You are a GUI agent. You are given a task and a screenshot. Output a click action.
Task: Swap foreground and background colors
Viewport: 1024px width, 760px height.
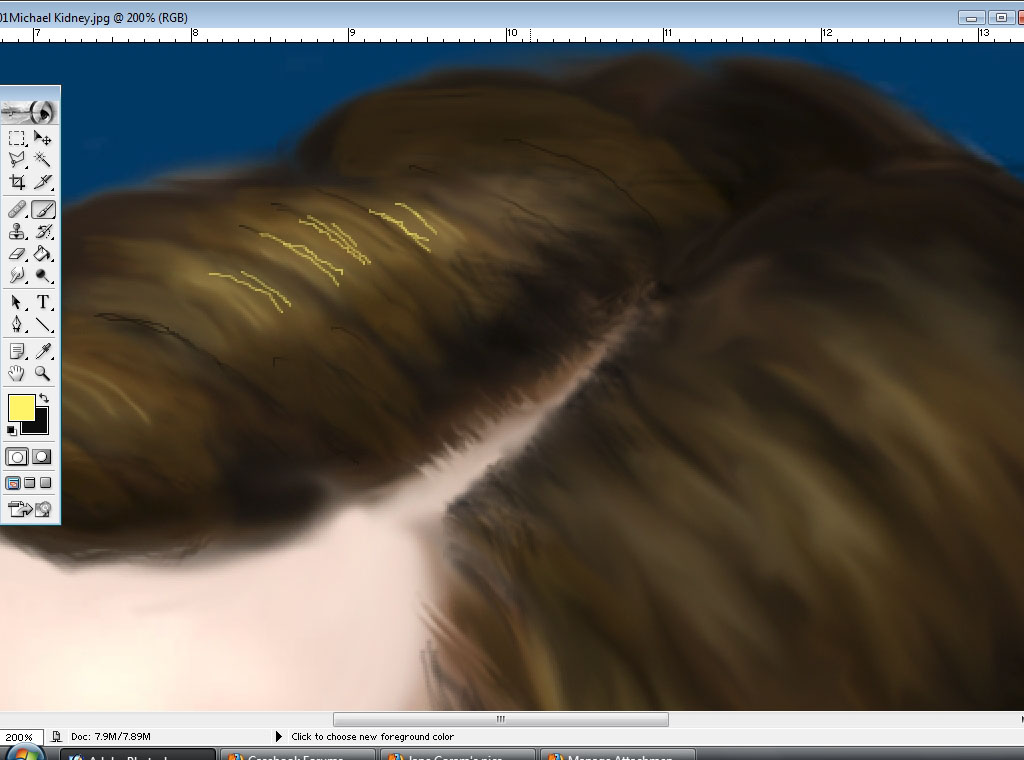(44, 398)
